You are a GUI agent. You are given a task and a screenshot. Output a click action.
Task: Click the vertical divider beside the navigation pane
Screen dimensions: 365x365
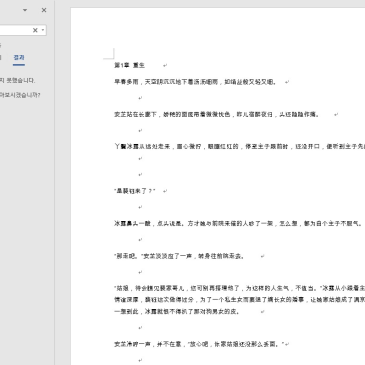pyautogui.click(x=55, y=183)
